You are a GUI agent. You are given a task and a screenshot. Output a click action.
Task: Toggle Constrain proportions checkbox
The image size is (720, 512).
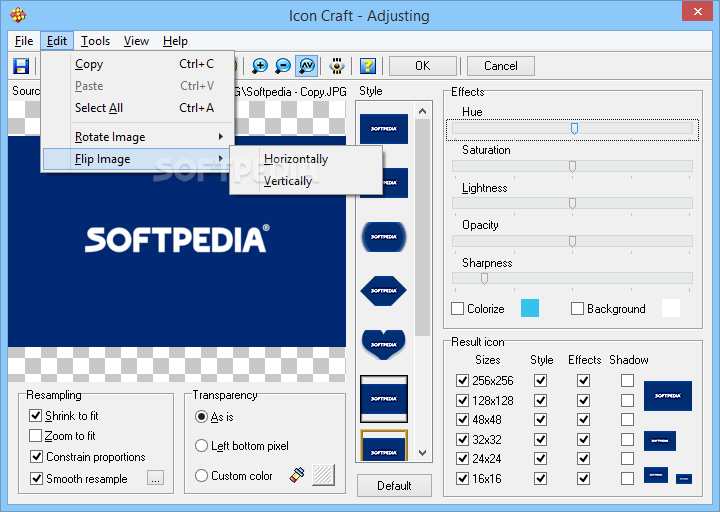(x=36, y=456)
